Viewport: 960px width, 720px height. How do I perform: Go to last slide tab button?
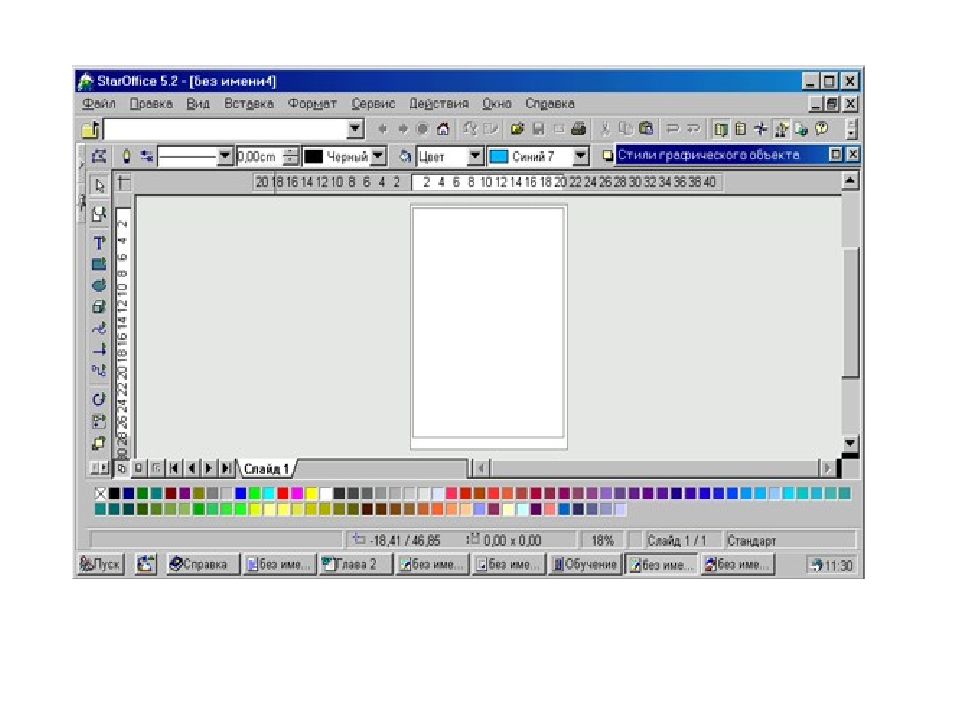pos(227,468)
